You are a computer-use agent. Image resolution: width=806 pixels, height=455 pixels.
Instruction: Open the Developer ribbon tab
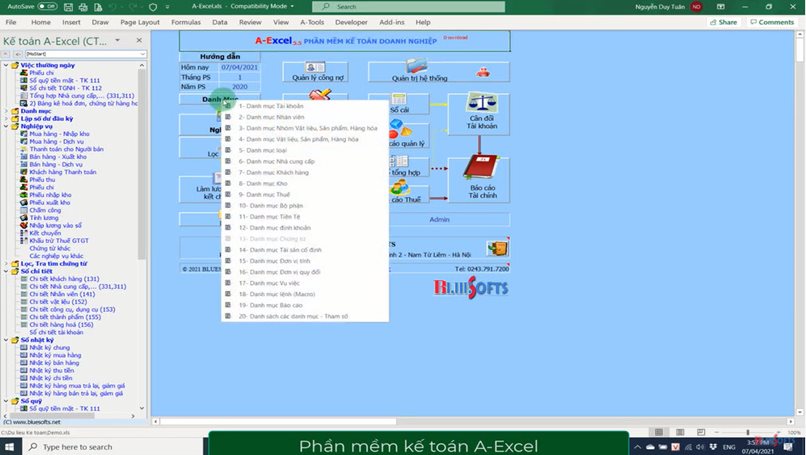click(351, 22)
